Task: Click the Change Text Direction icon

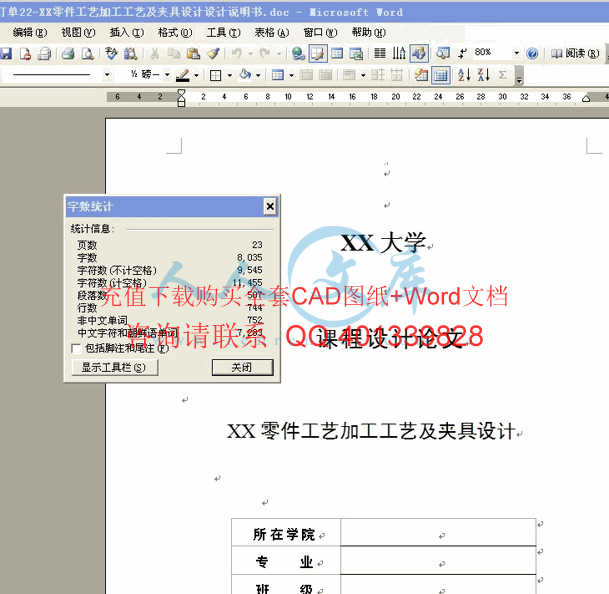Action: 399,54
